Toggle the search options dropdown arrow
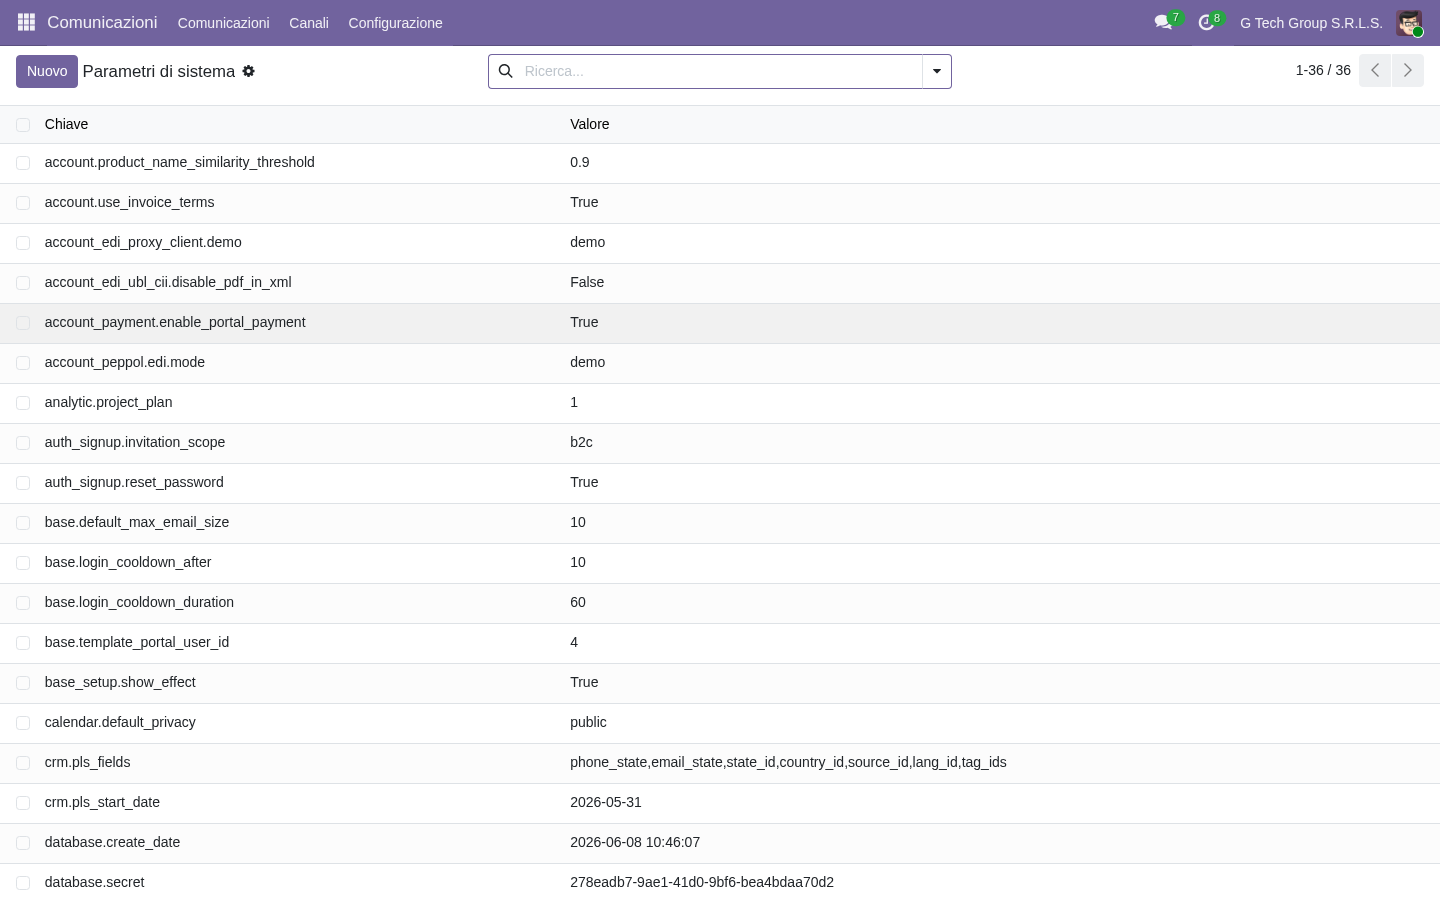The height and width of the screenshot is (900, 1440). click(937, 71)
